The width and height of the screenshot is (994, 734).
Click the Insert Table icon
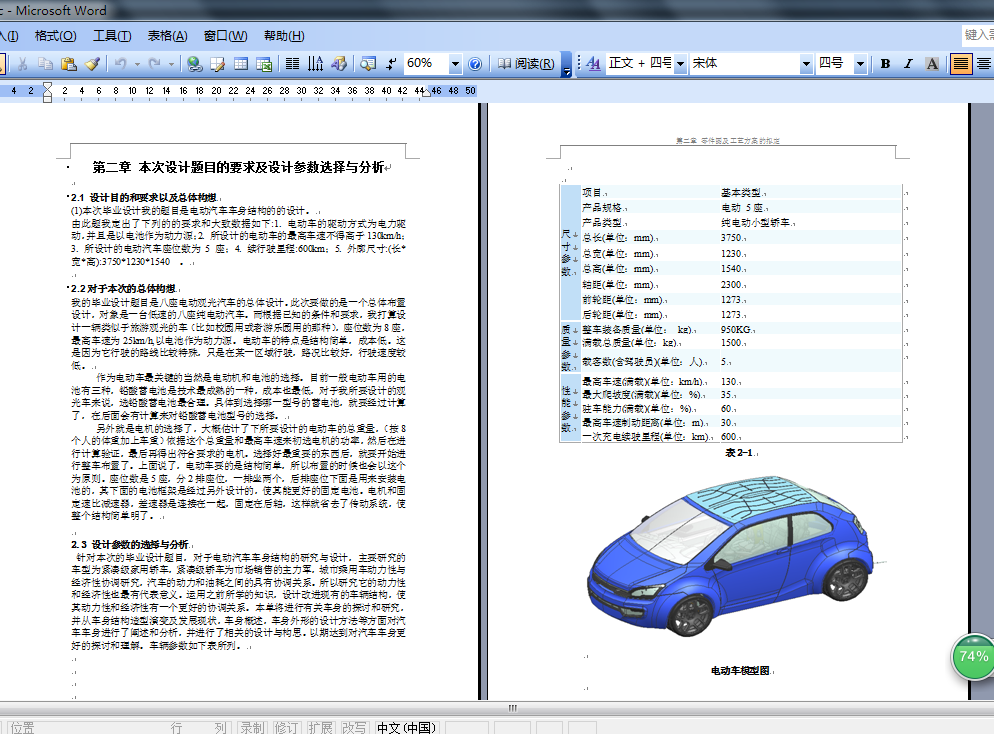(x=241, y=63)
